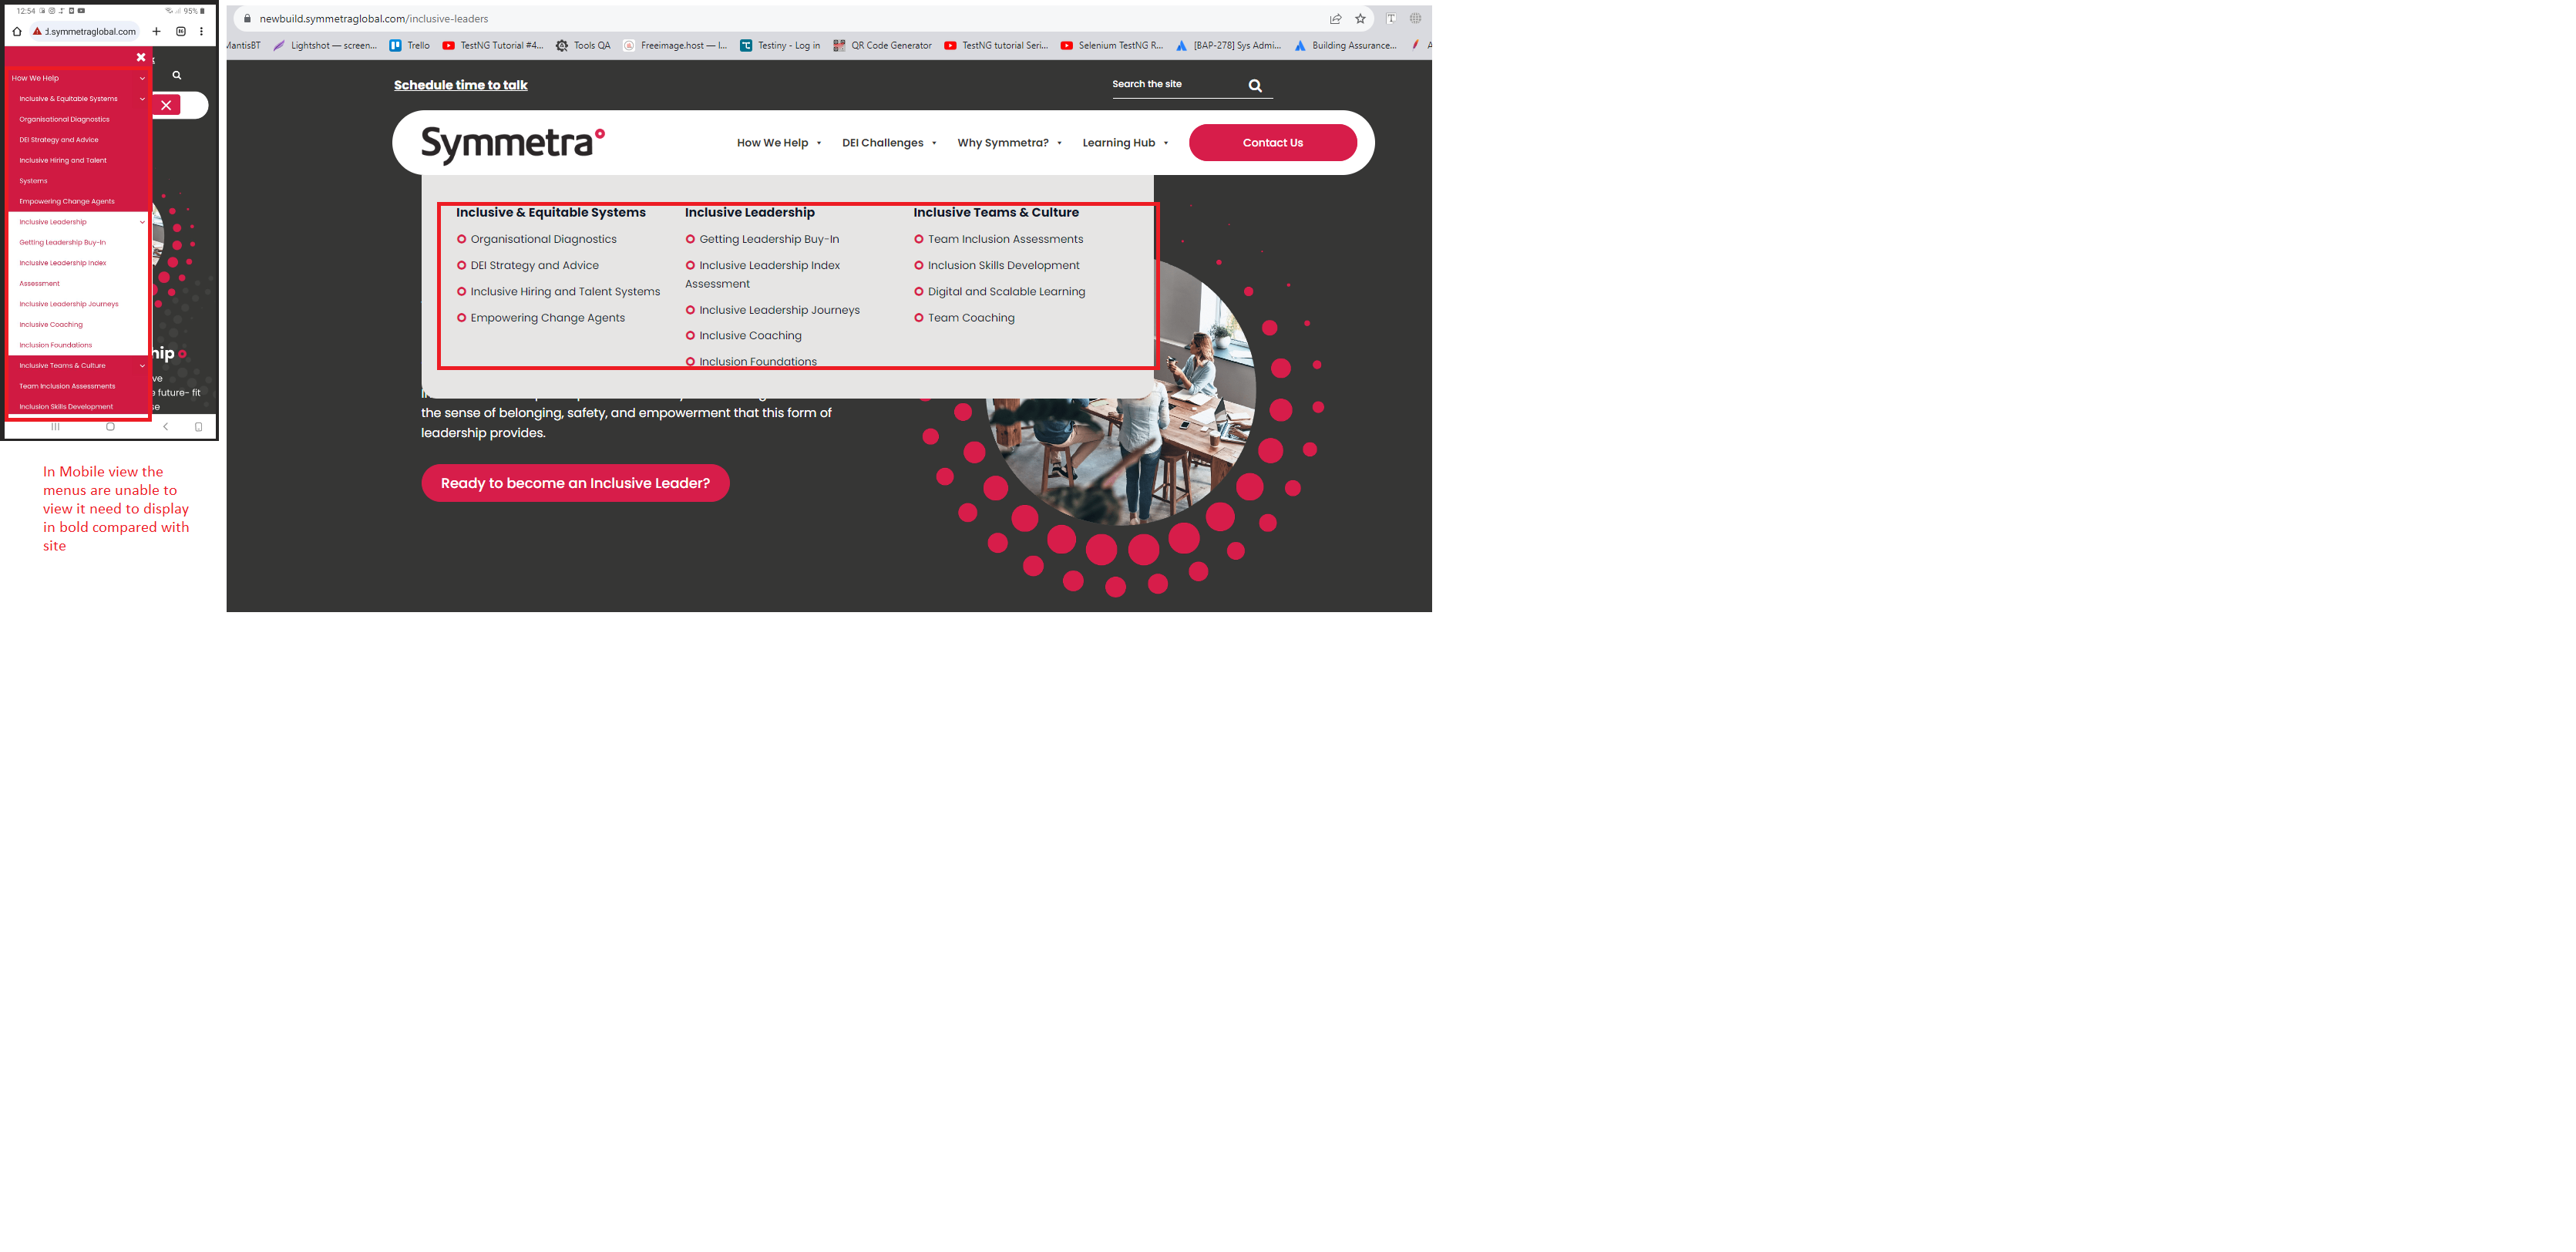Collapse Inclusive Teams & Culture mobile chevron
2576x1252 pixels.
142,366
